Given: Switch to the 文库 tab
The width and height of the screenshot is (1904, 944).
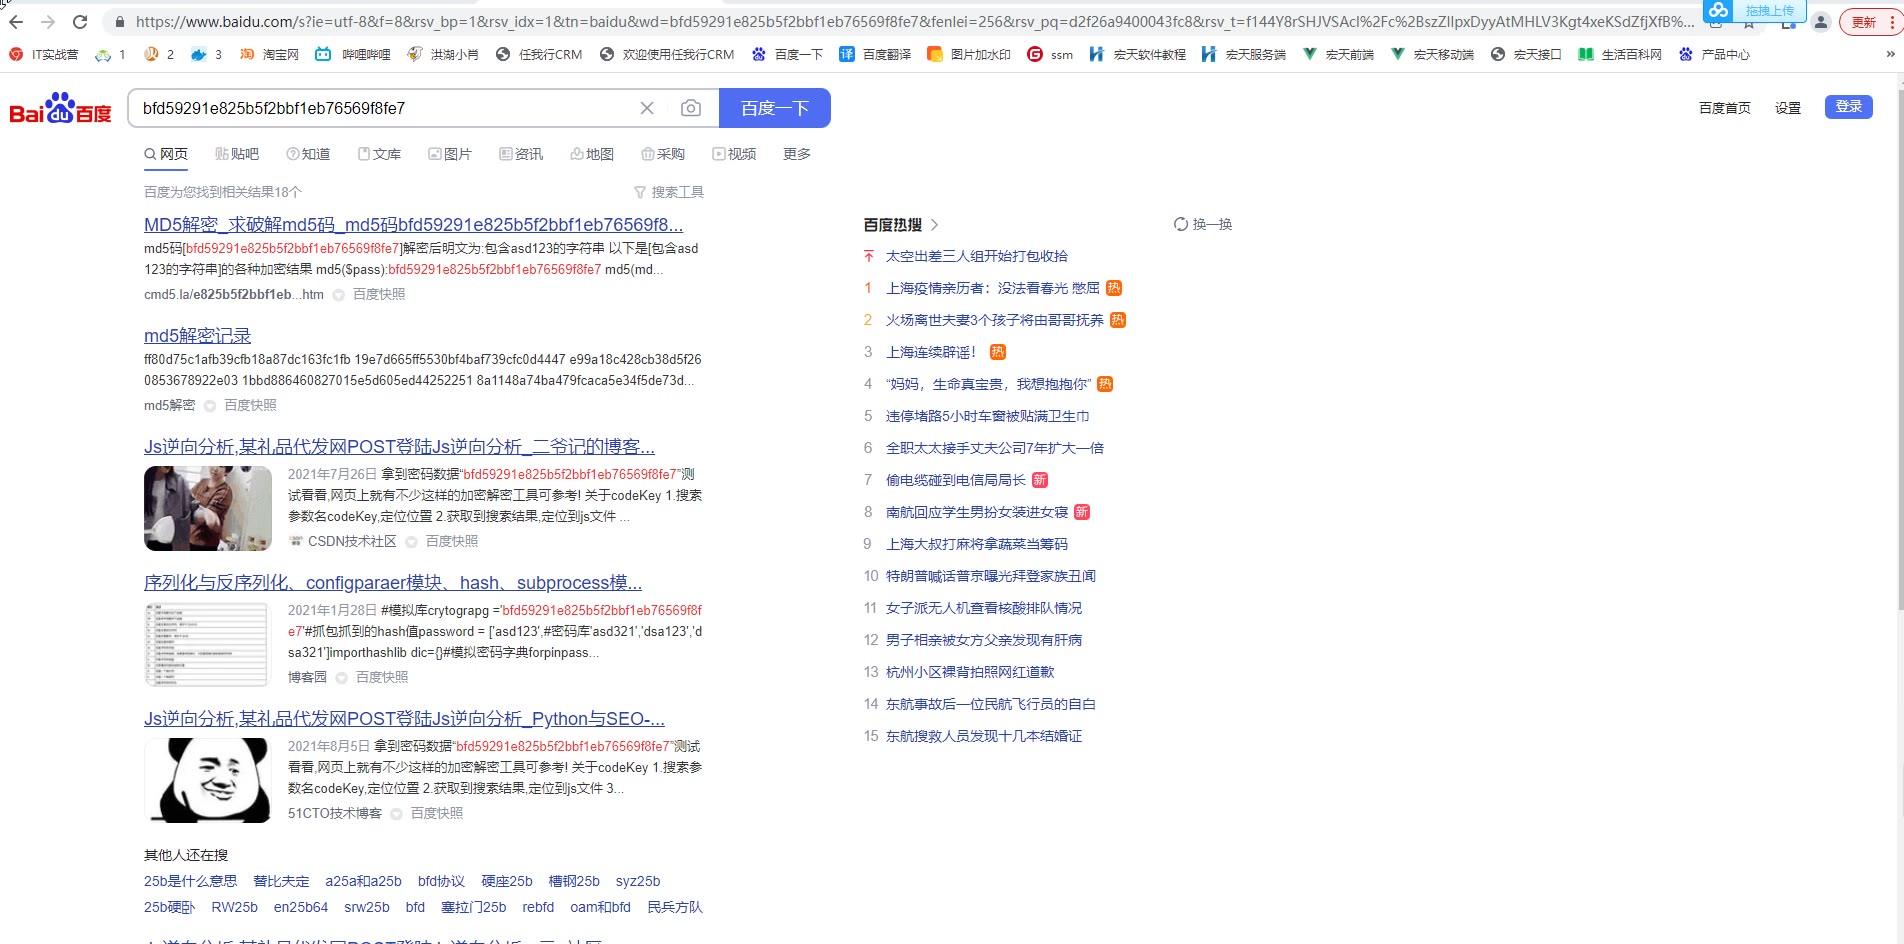Looking at the screenshot, I should pyautogui.click(x=379, y=154).
